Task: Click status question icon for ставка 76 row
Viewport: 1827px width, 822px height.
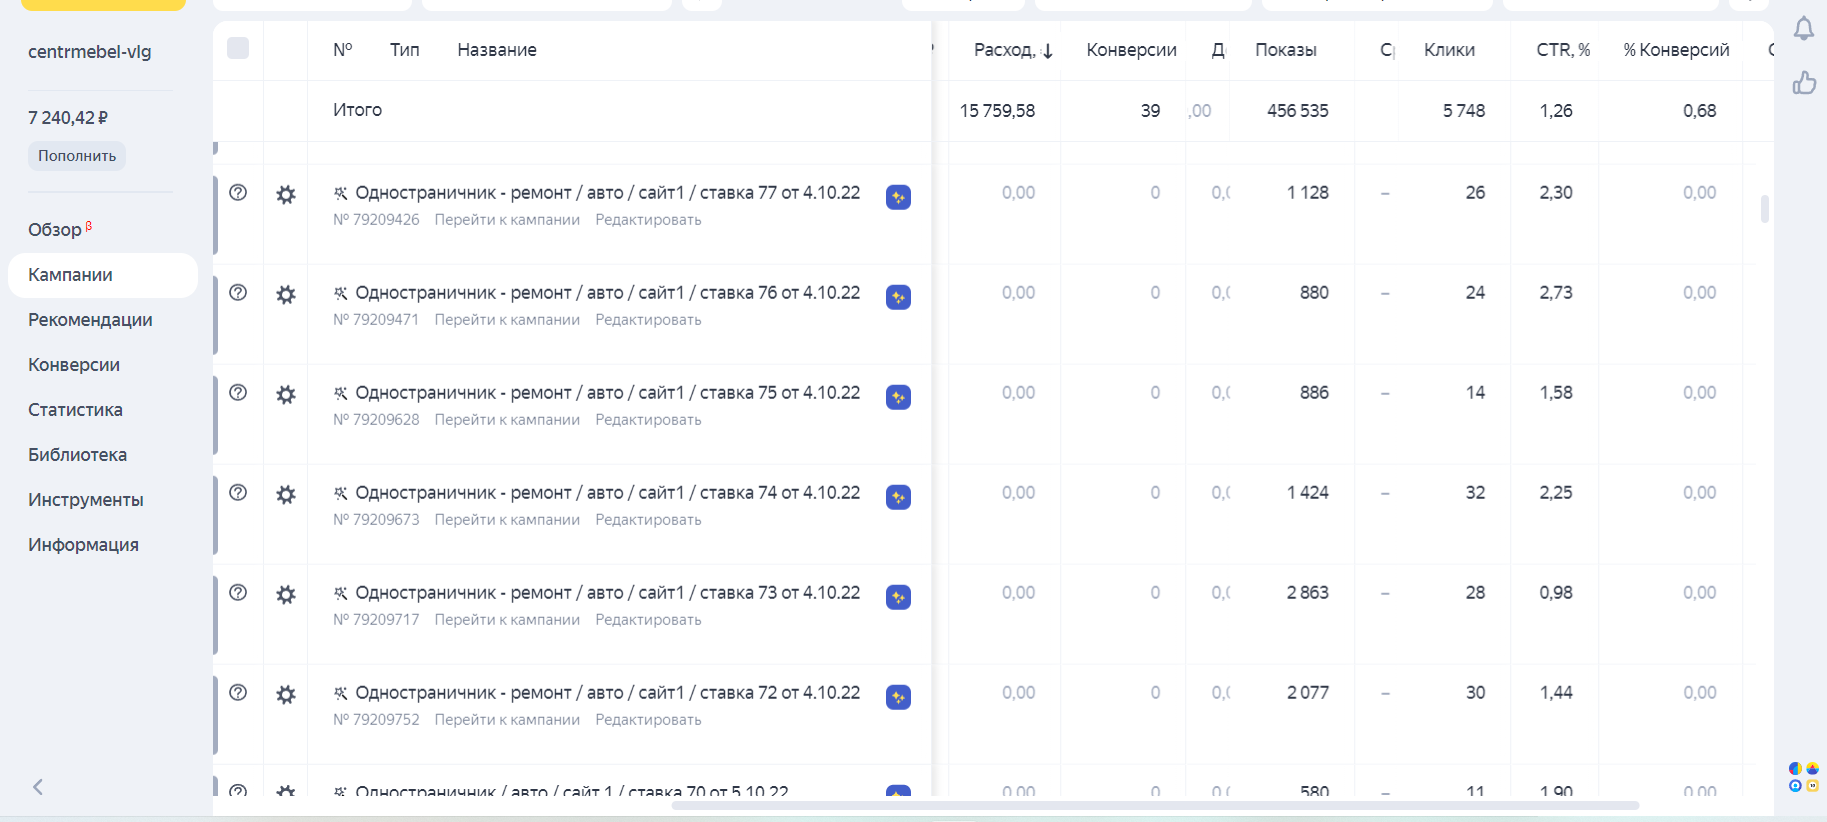Action: [x=238, y=292]
